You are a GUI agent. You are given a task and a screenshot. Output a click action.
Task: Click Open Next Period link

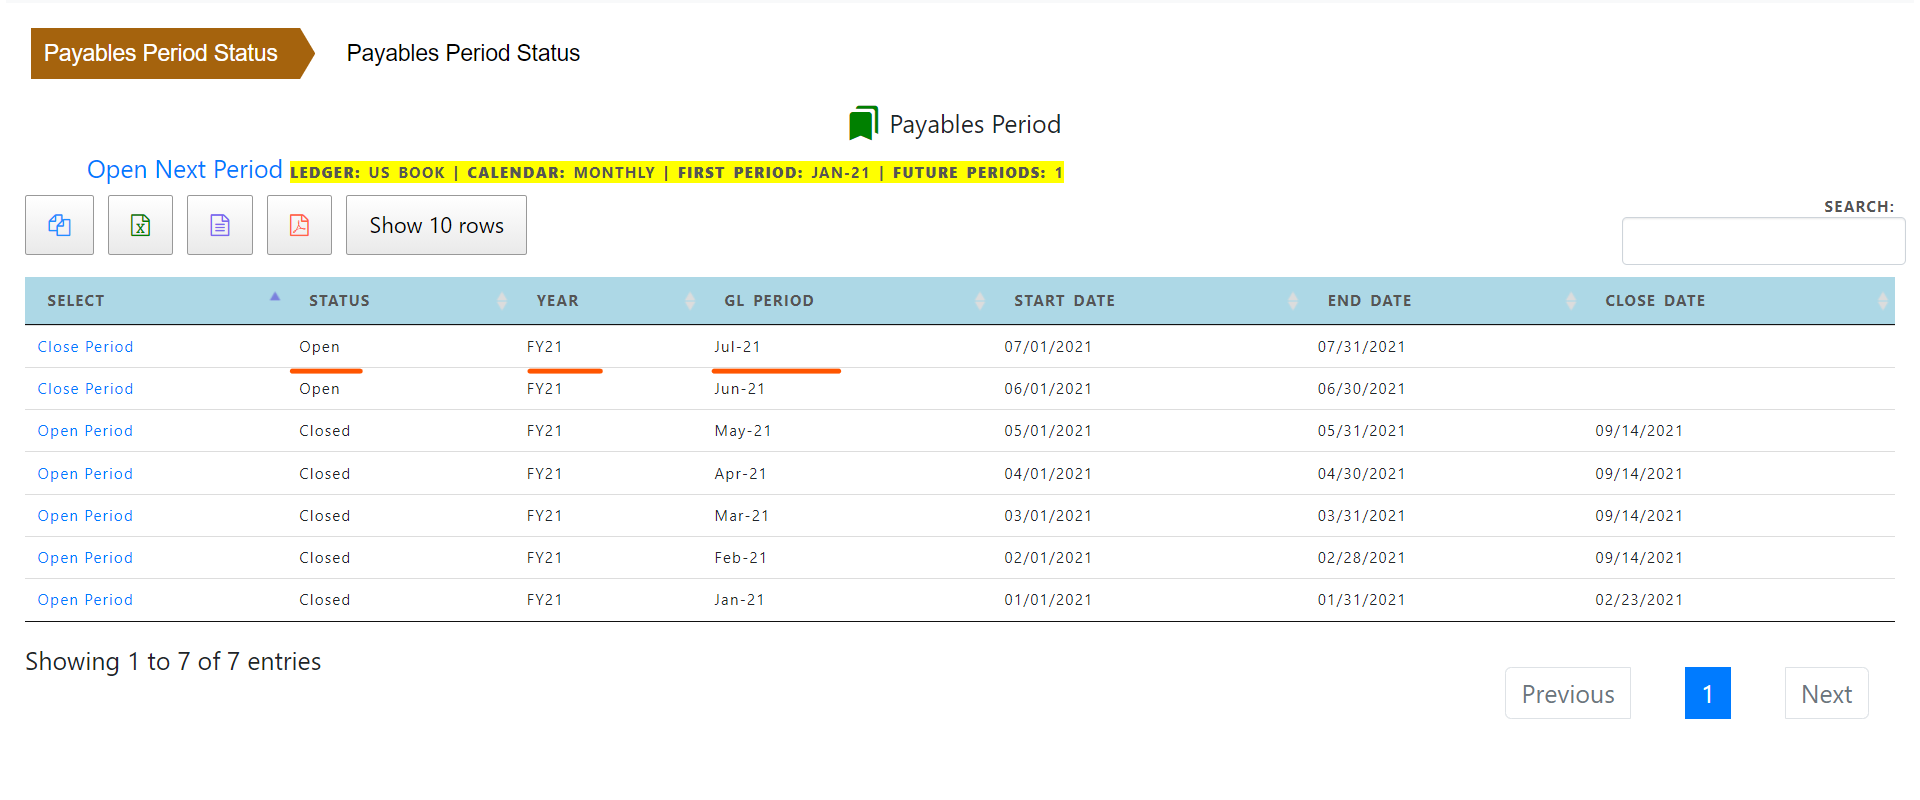pos(185,169)
